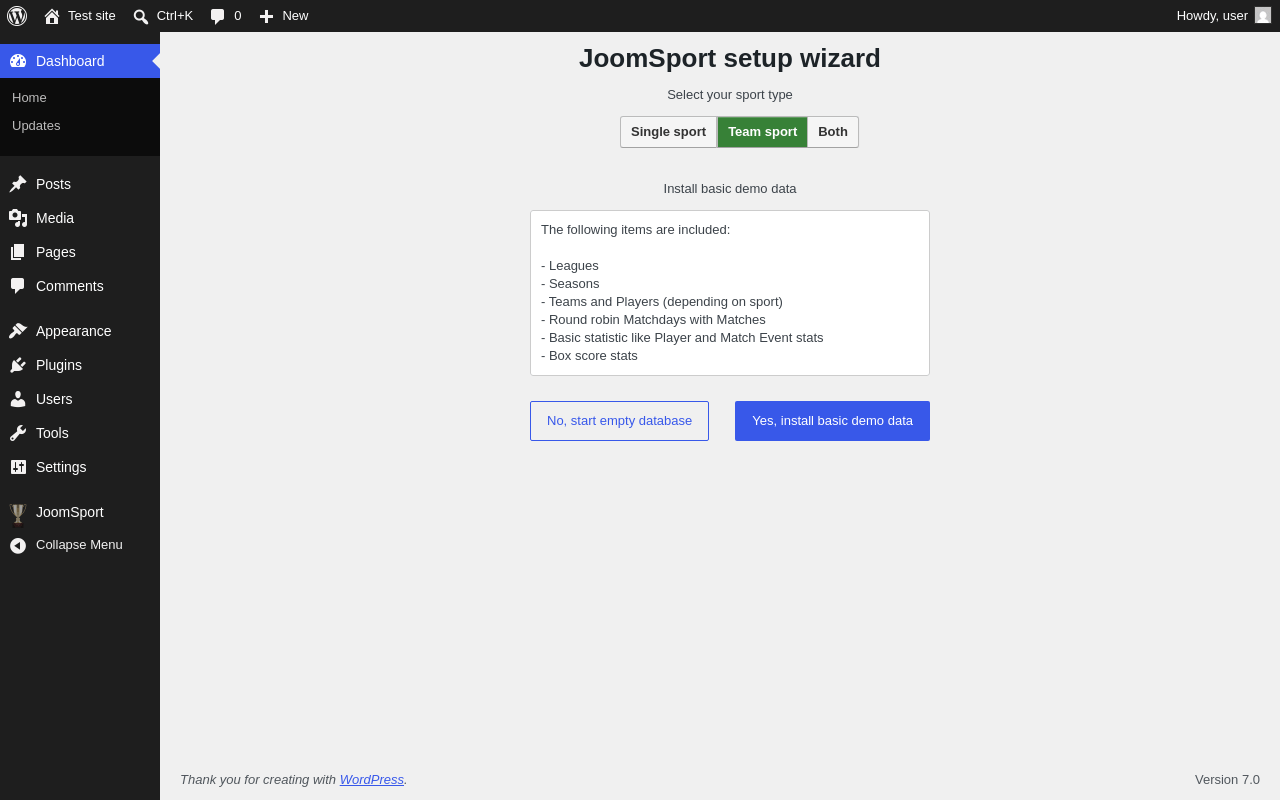The height and width of the screenshot is (800, 1280).
Task: Click the Comments bubble icon in sidebar
Action: 18,286
